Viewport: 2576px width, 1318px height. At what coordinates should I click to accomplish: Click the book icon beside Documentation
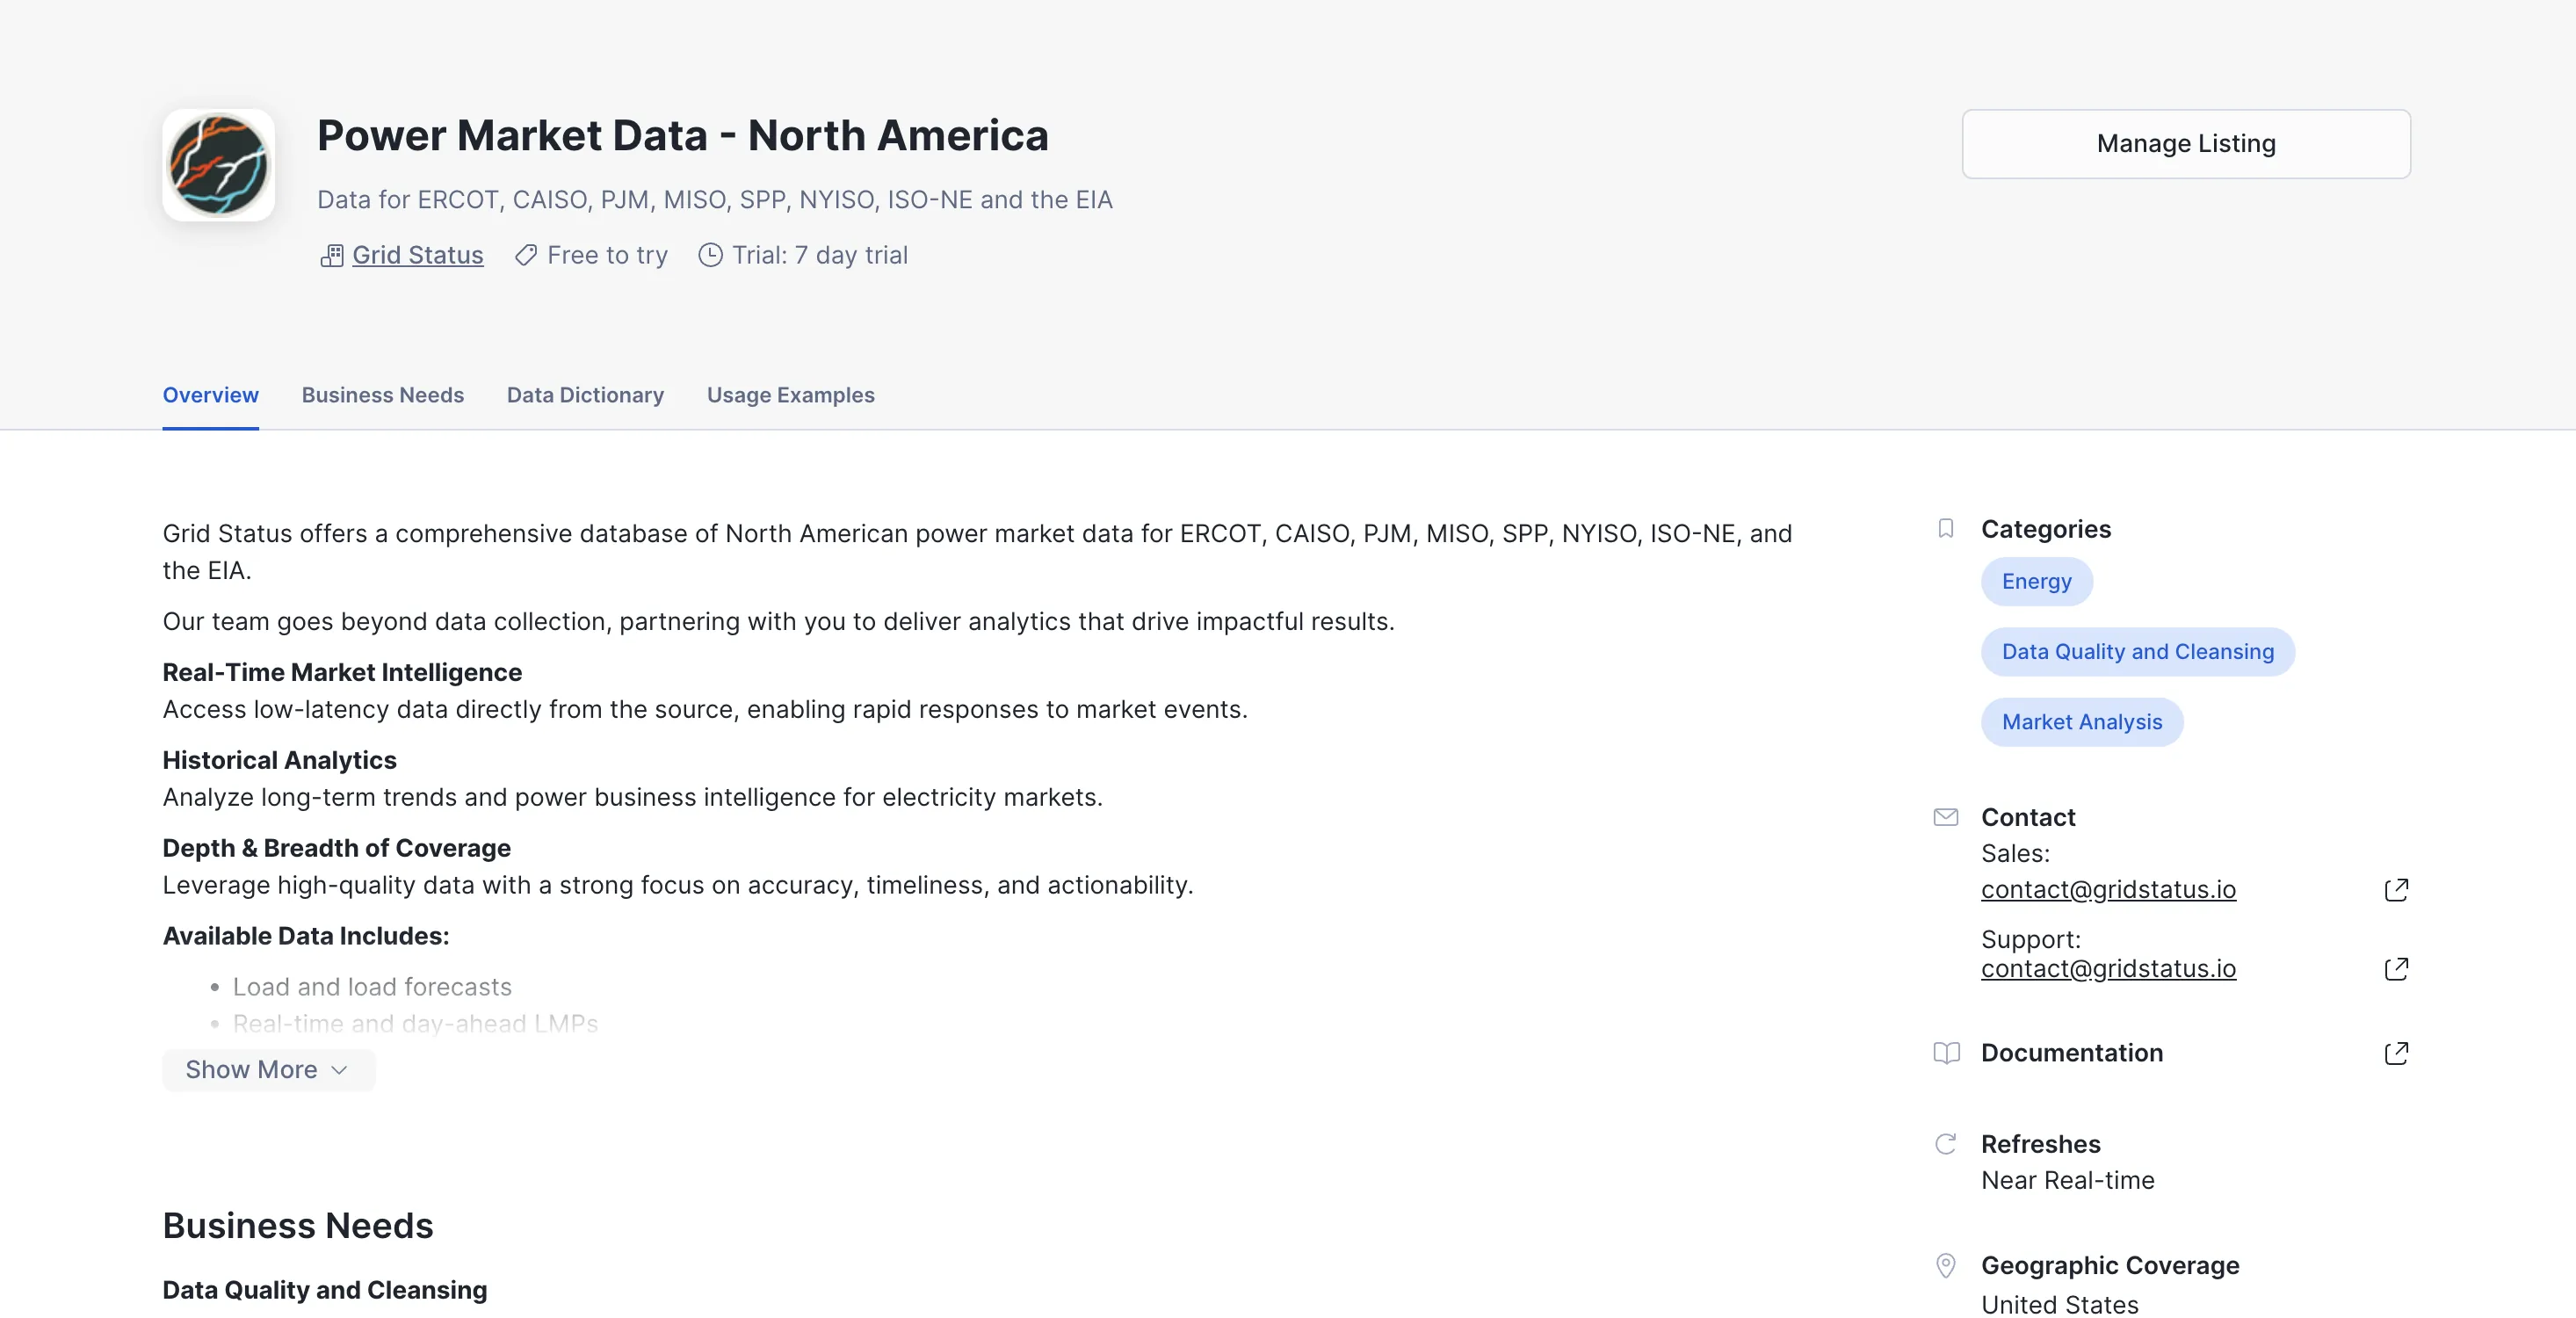pyautogui.click(x=1945, y=1054)
